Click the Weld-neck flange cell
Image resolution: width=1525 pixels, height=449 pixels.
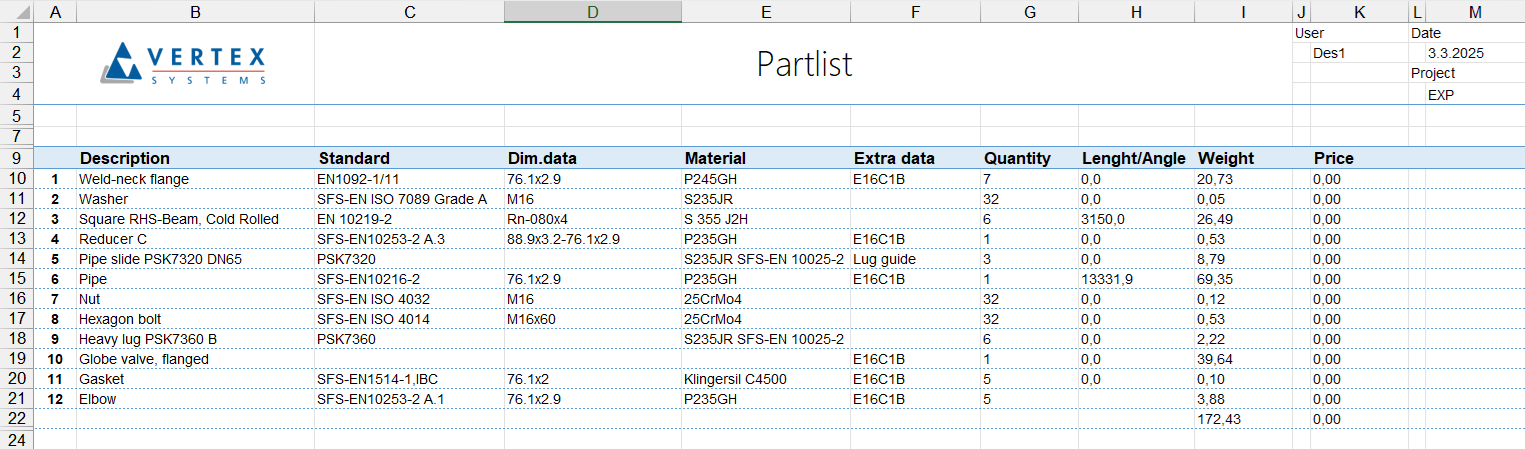(134, 179)
